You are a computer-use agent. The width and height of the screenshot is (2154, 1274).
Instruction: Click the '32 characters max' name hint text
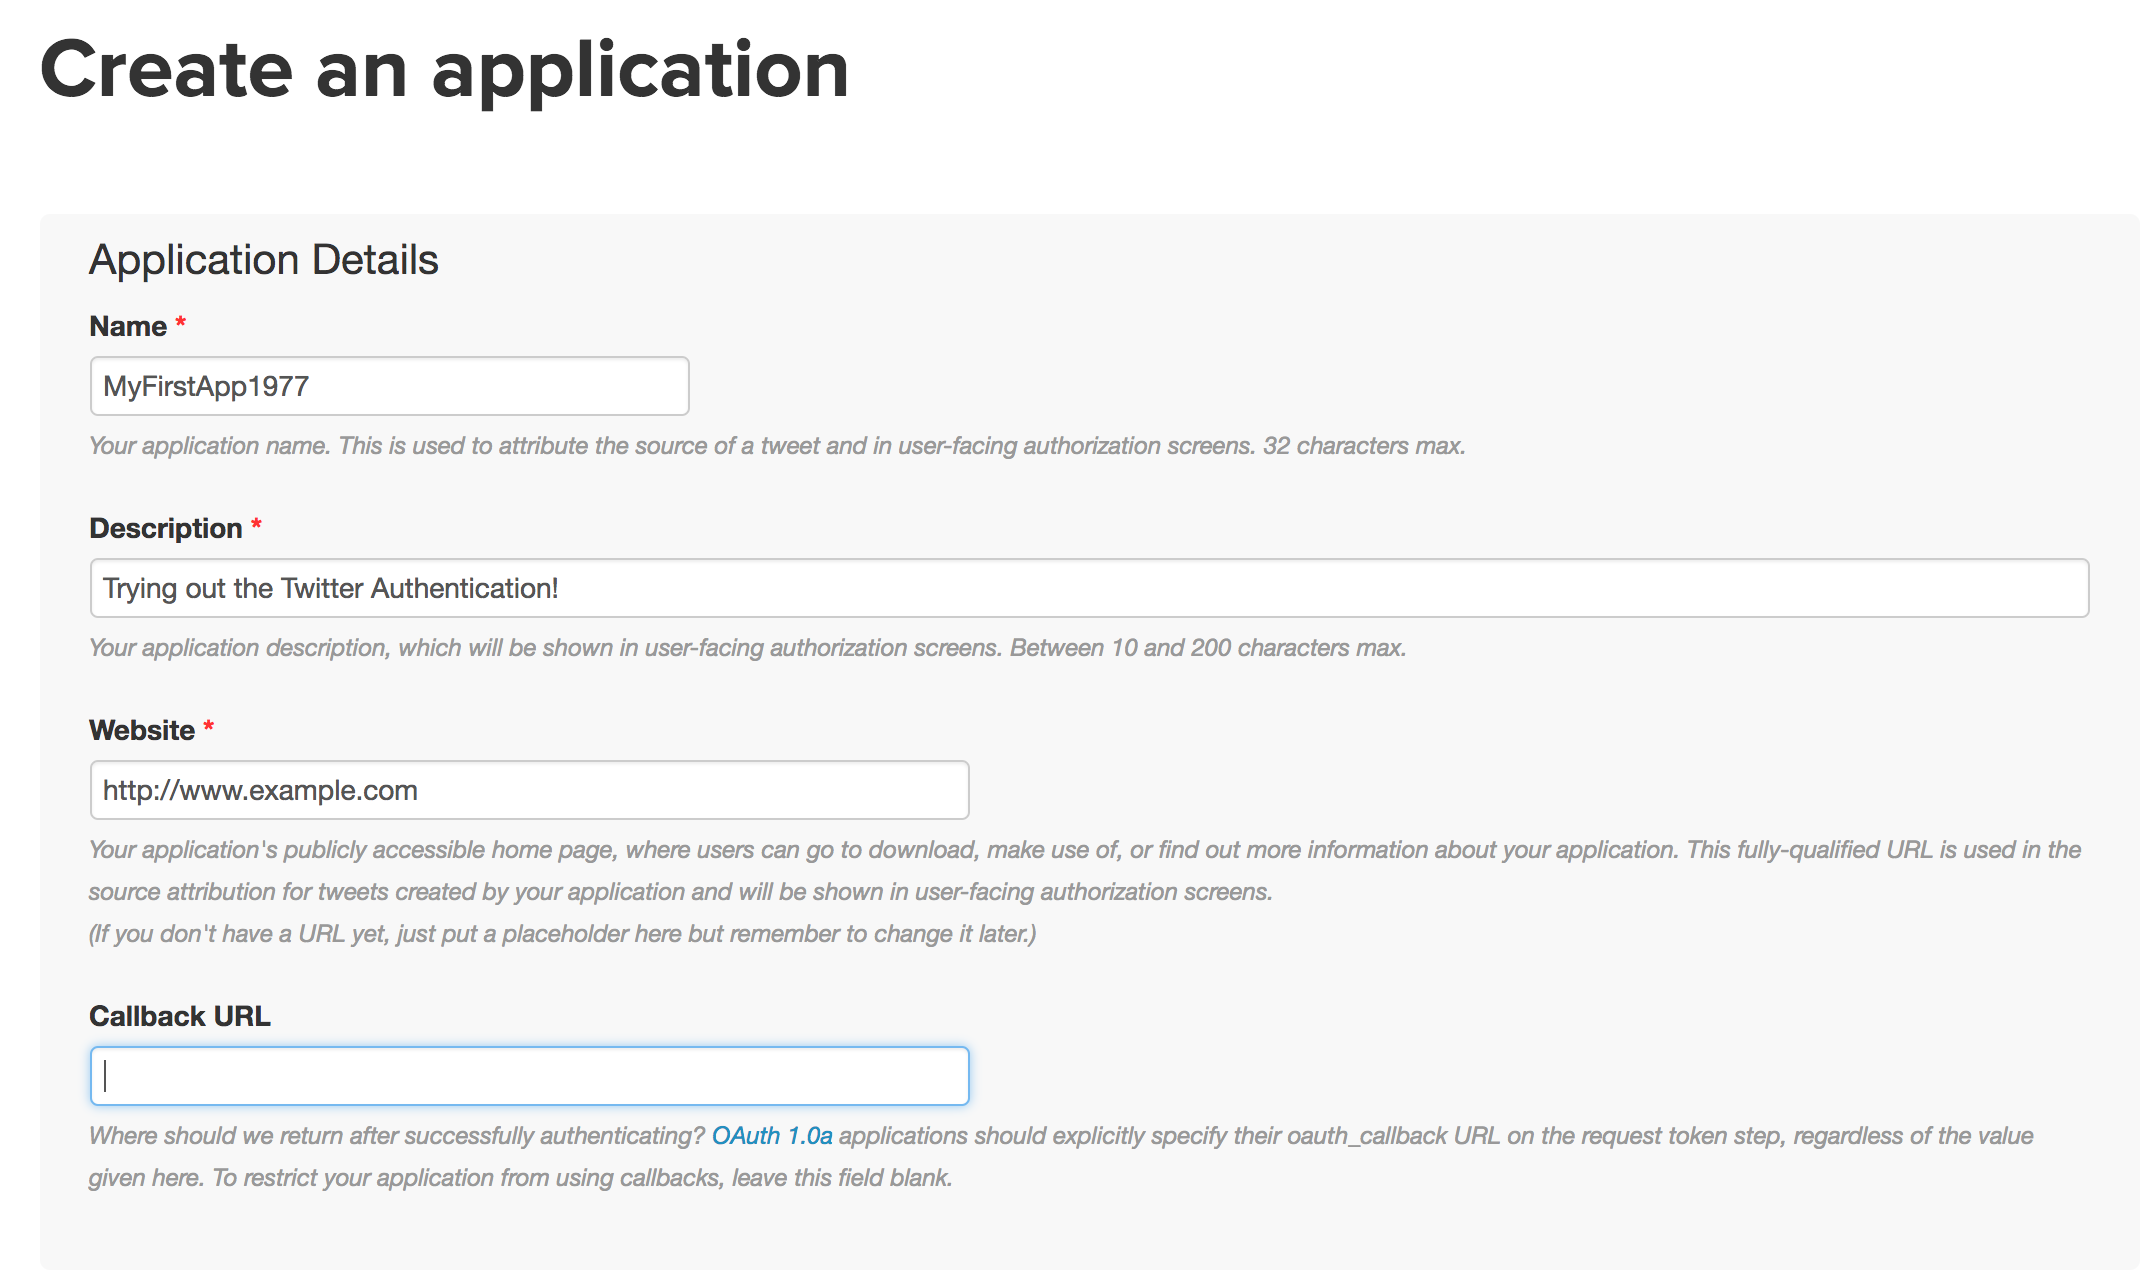tap(777, 446)
